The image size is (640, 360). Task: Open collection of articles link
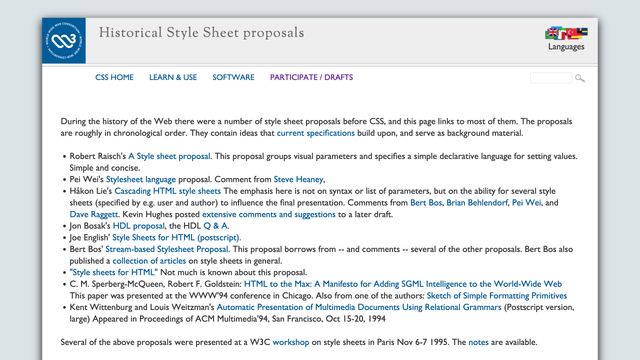click(149, 261)
